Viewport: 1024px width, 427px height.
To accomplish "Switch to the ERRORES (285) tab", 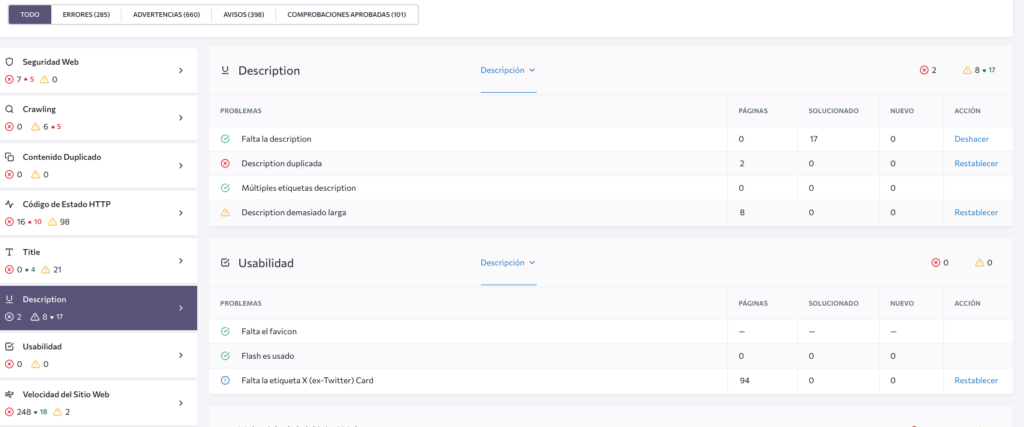I will 86,14.
